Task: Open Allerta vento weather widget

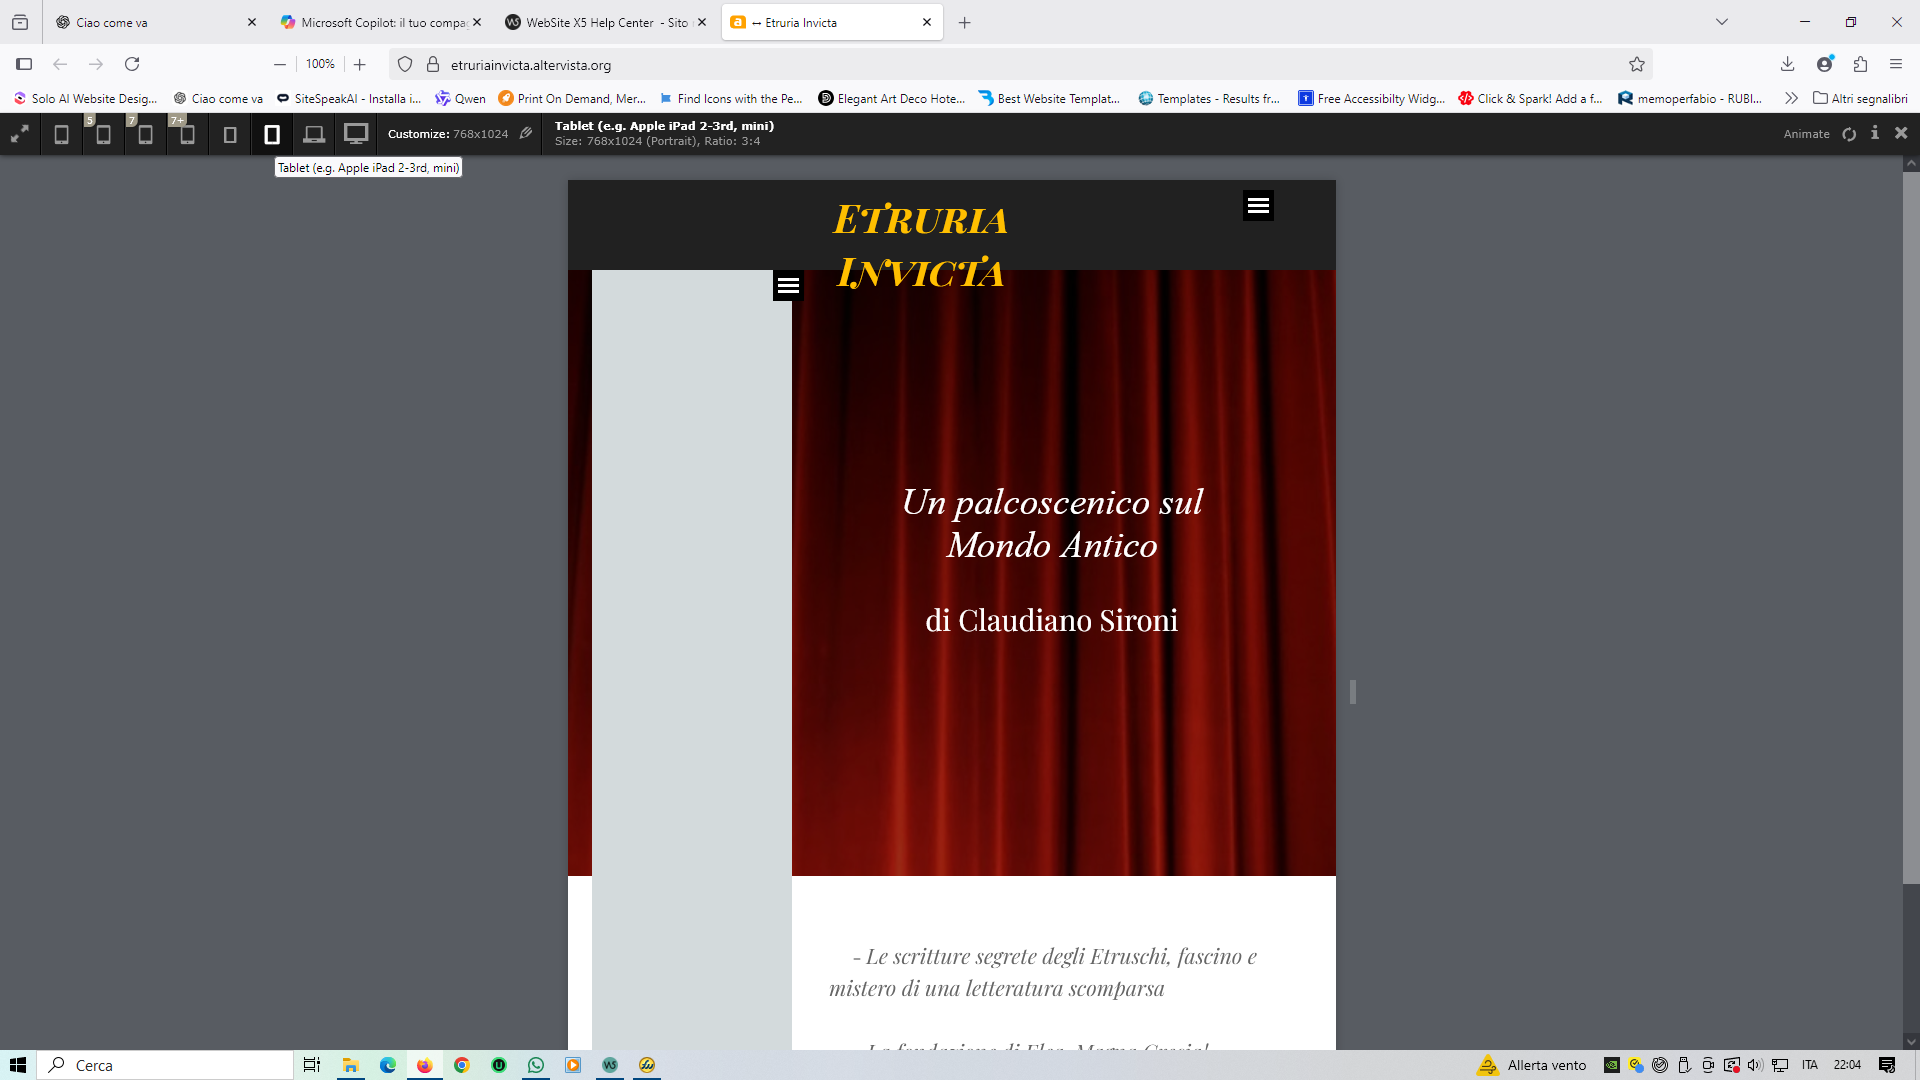Action: [x=1532, y=1065]
